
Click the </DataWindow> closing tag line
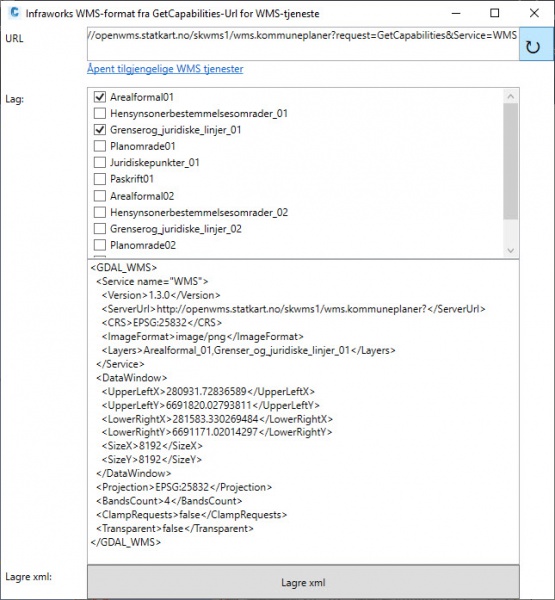pyautogui.click(x=134, y=474)
